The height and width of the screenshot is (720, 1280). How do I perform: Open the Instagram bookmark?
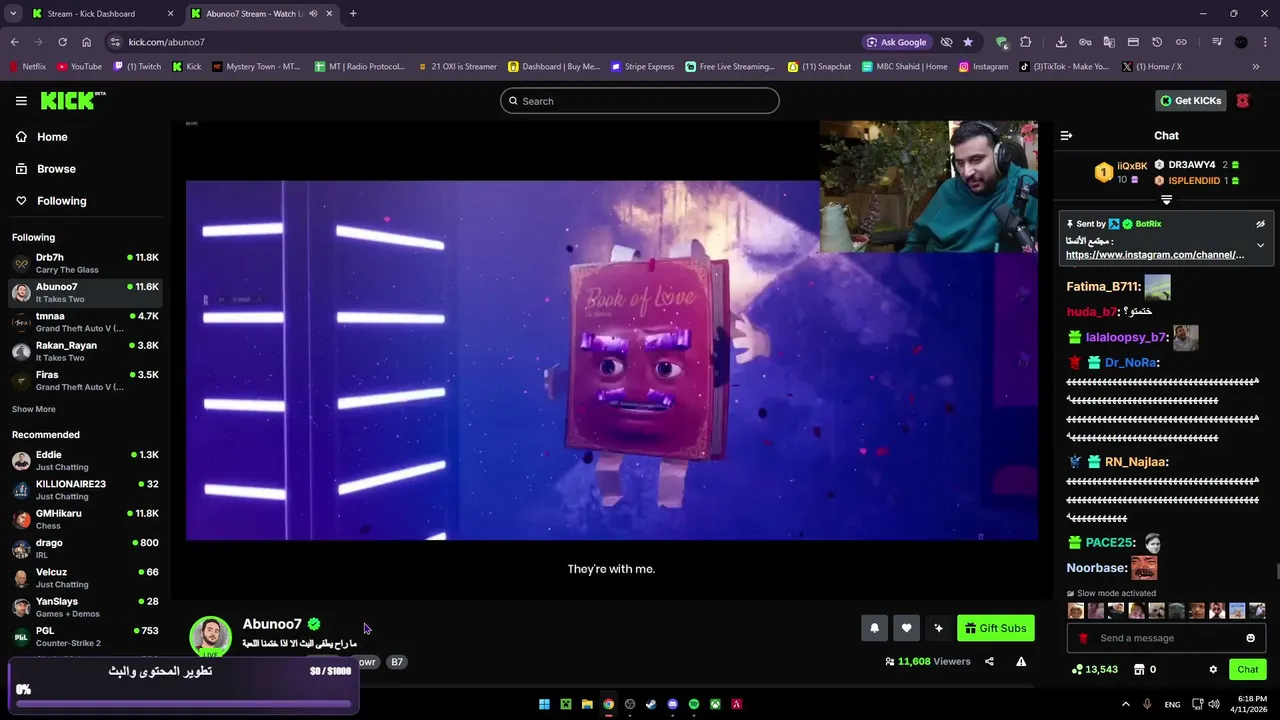click(x=983, y=67)
